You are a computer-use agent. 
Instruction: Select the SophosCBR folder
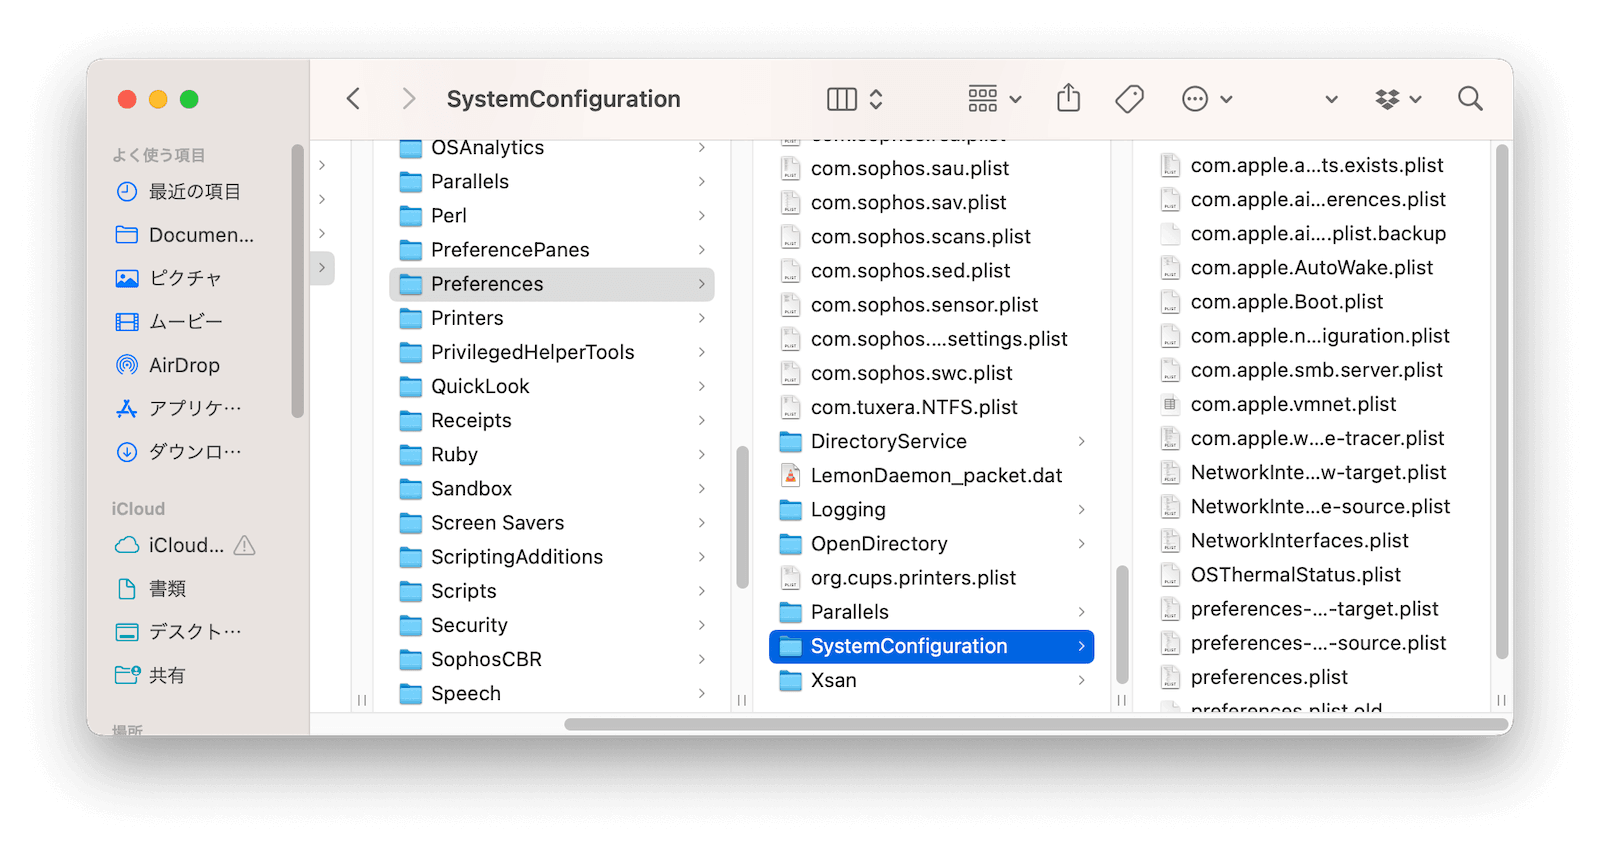552,659
